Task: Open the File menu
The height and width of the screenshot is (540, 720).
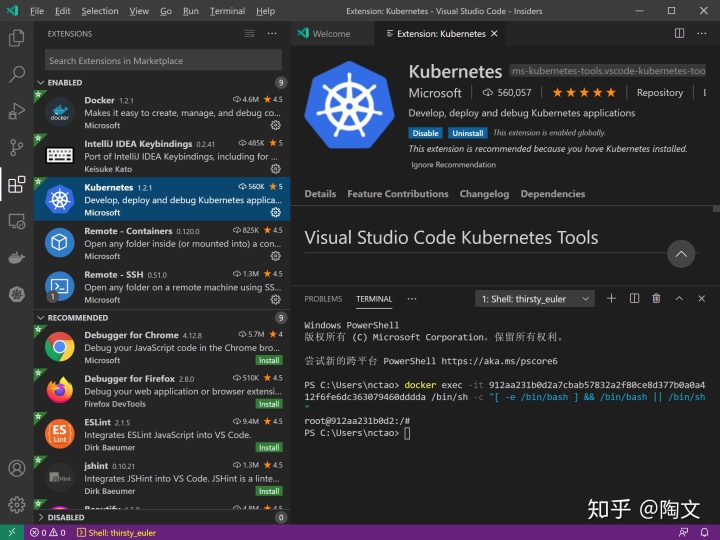Action: click(37, 11)
